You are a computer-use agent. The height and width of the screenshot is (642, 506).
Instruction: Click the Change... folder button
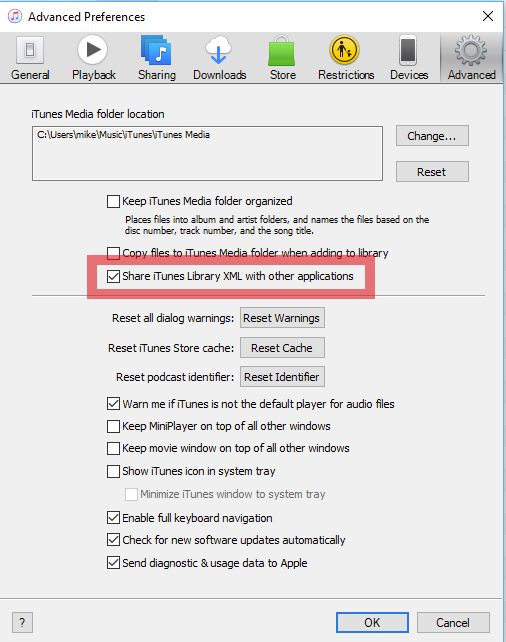pos(432,136)
